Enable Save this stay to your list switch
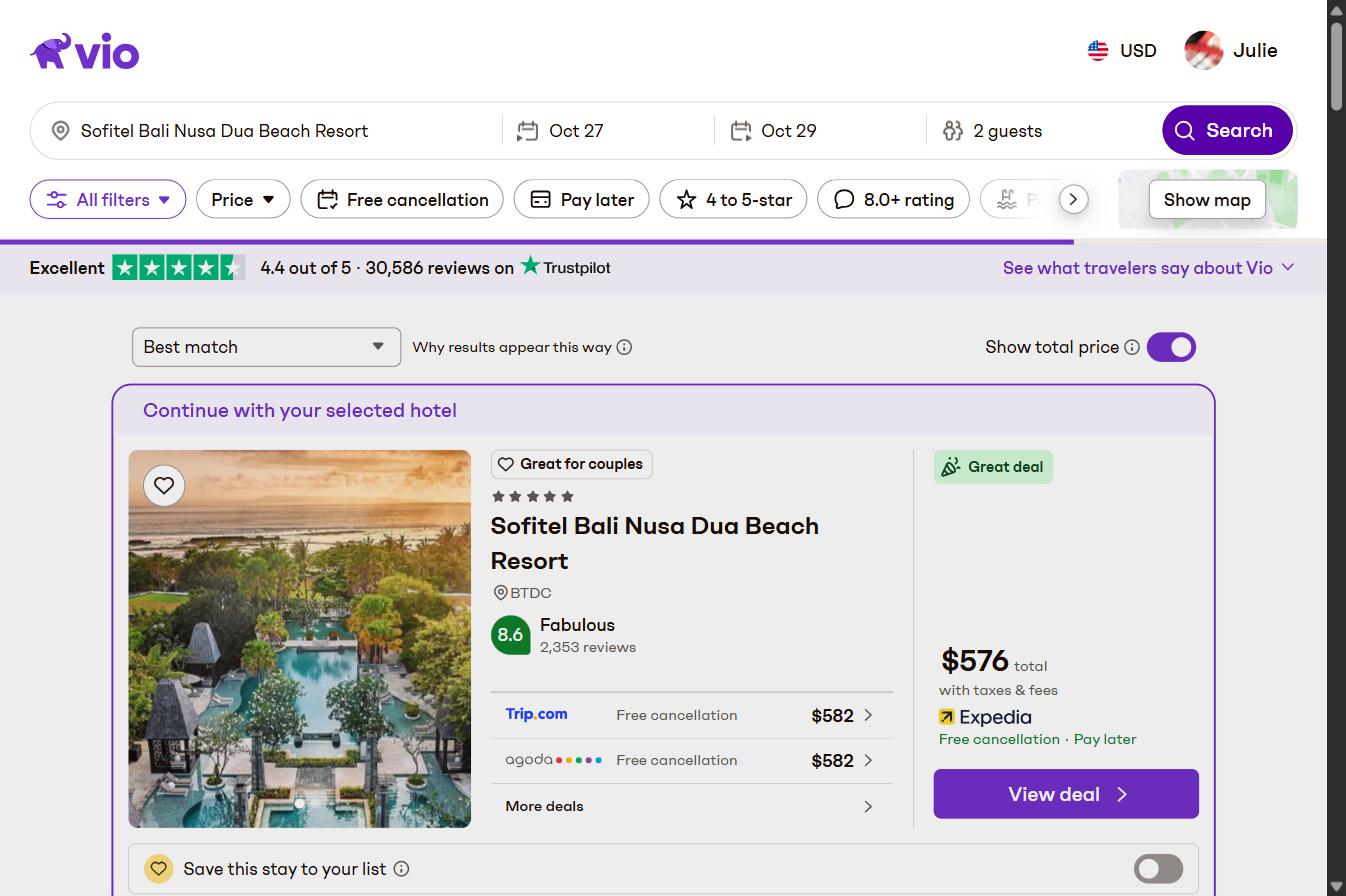1346x896 pixels. click(1158, 869)
